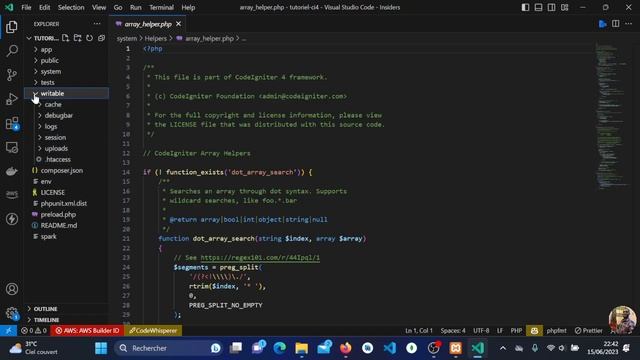This screenshot has width=640, height=360.
Task: Click CodeWhisperer status bar button
Action: point(153,331)
